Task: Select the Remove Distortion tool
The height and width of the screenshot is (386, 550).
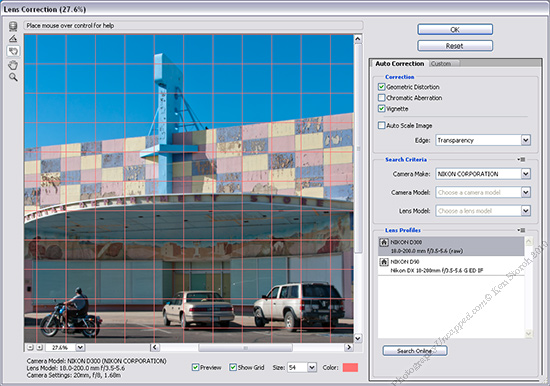Action: tap(13, 26)
